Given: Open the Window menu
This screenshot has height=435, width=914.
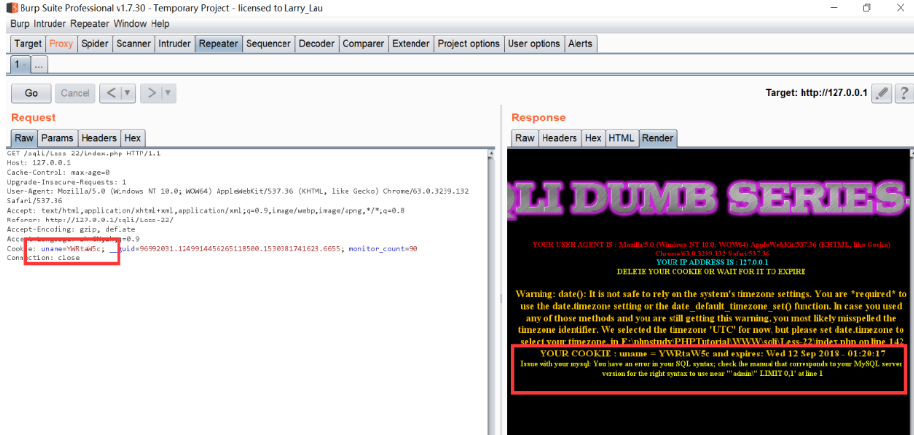Looking at the screenshot, I should click(x=131, y=24).
